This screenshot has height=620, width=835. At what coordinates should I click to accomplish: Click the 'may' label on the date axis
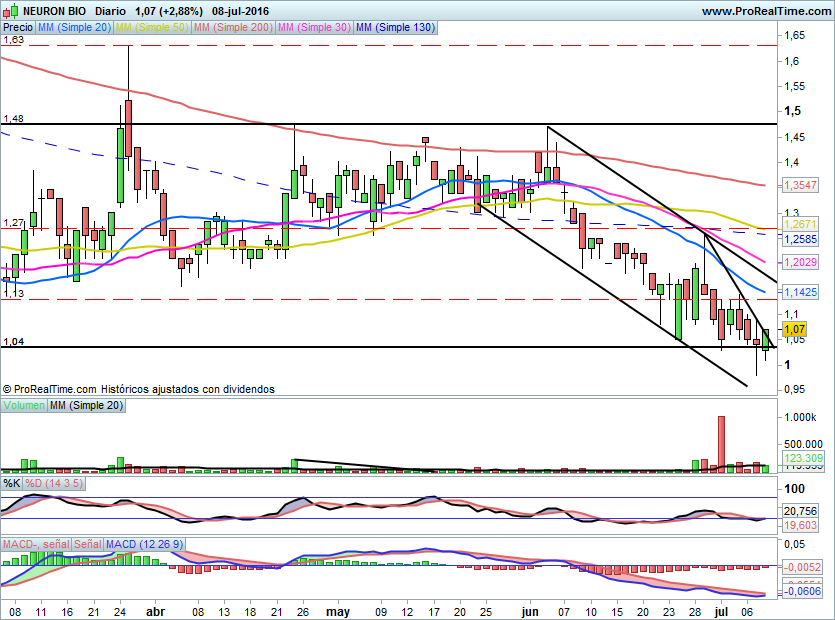coord(338,609)
